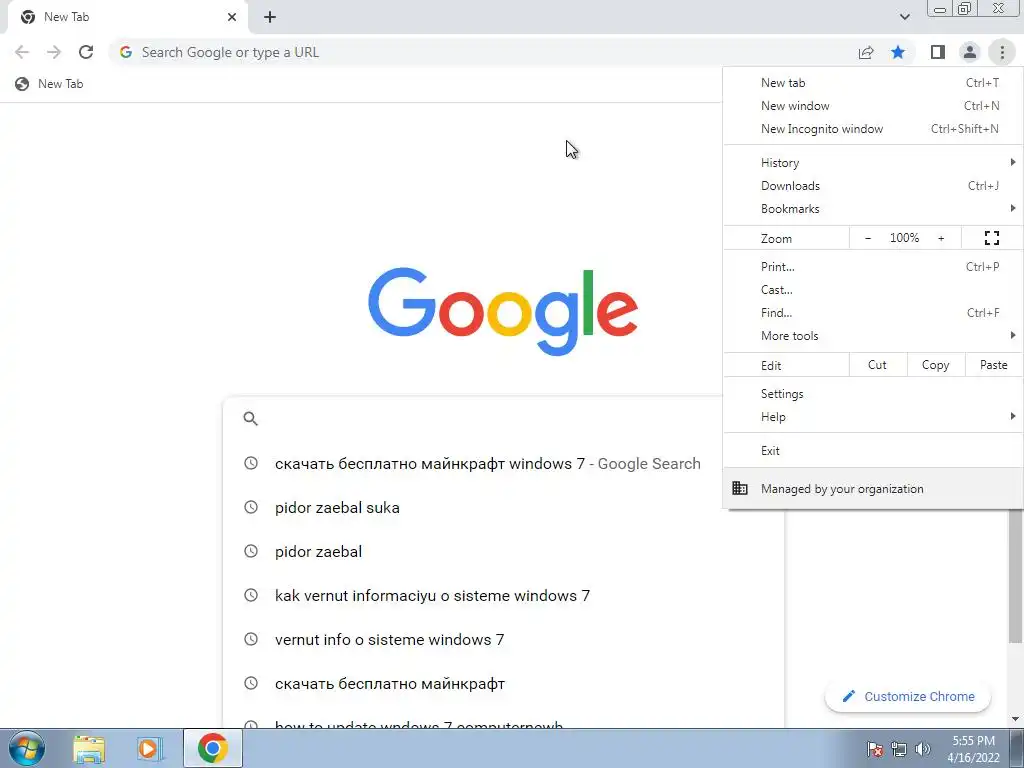Select the 'pidor zaebal' suggestion row
The width and height of the screenshot is (1024, 768).
[503, 552]
